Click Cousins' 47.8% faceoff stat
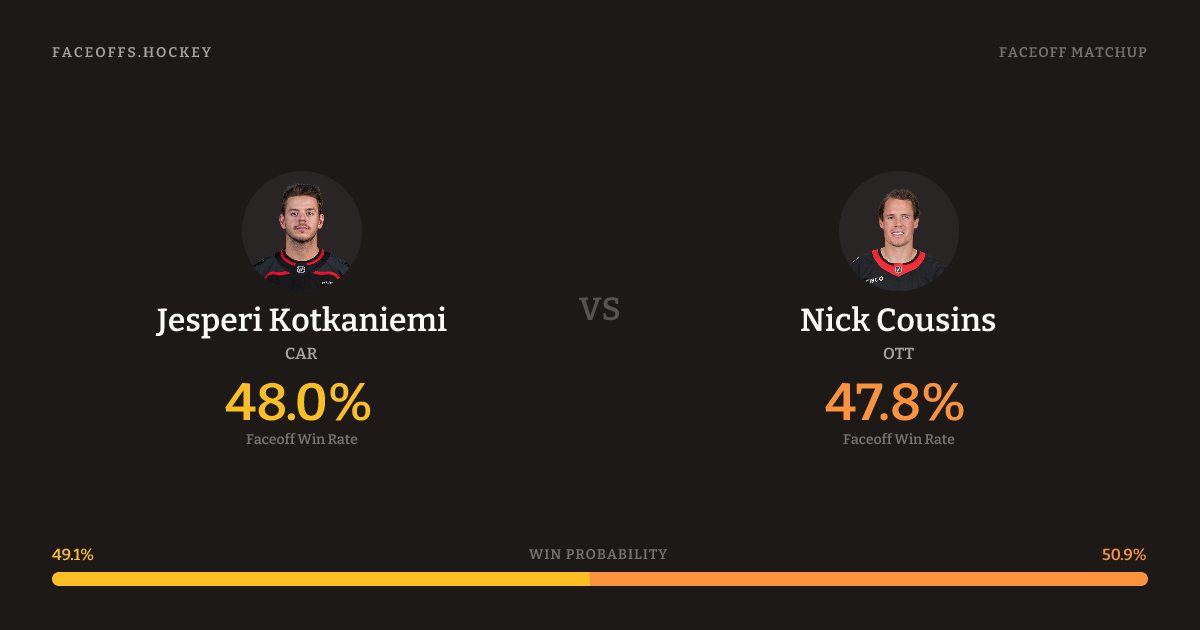Screen dimensions: 1200x630 (x=895, y=402)
